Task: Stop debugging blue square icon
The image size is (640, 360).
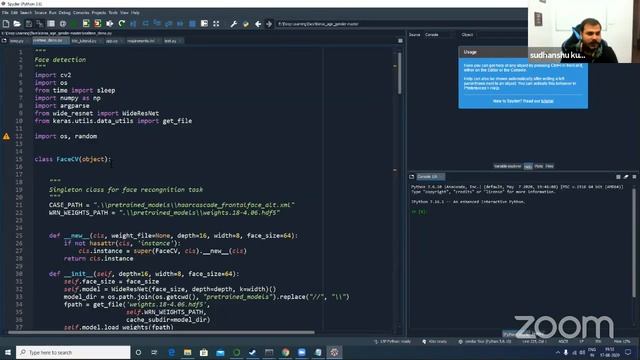Action: coord(192,24)
